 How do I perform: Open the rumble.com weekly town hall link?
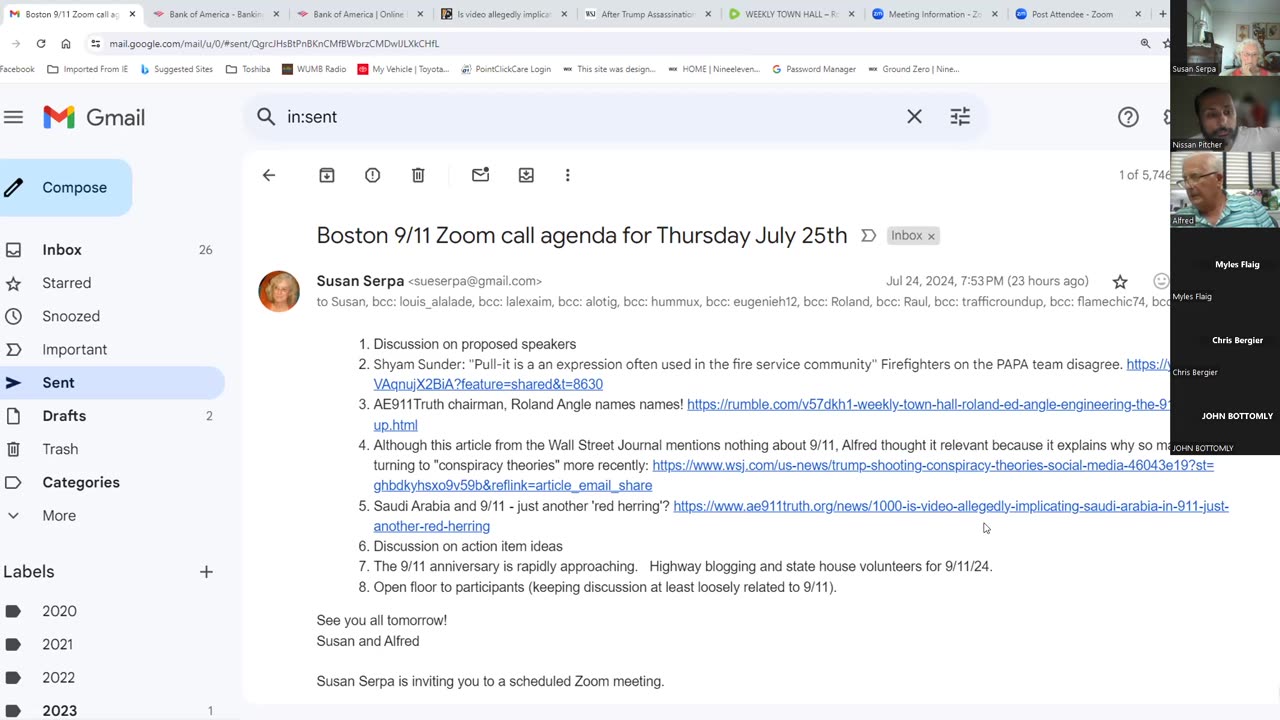tap(929, 405)
